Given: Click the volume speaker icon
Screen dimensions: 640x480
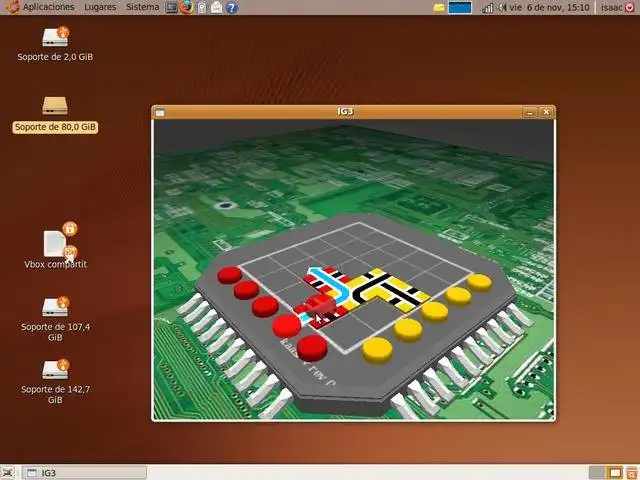Looking at the screenshot, I should 502,7.
